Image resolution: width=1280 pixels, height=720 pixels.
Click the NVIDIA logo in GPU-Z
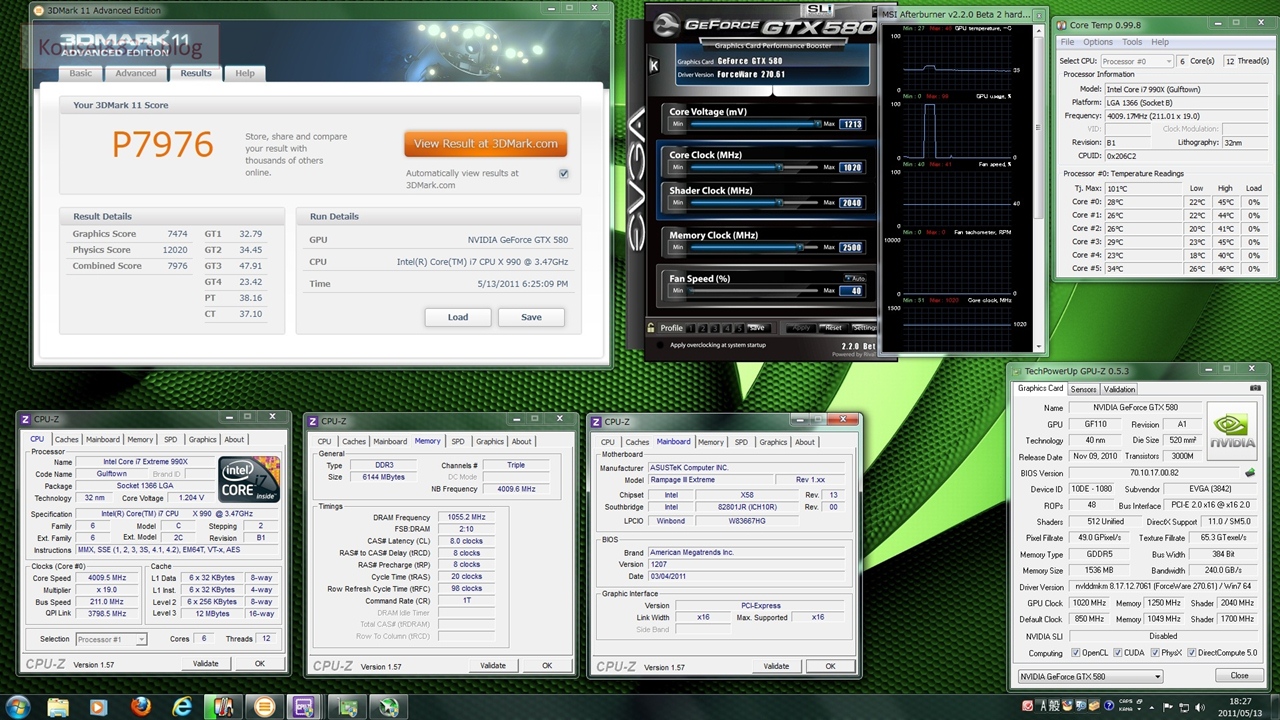[x=1232, y=431]
